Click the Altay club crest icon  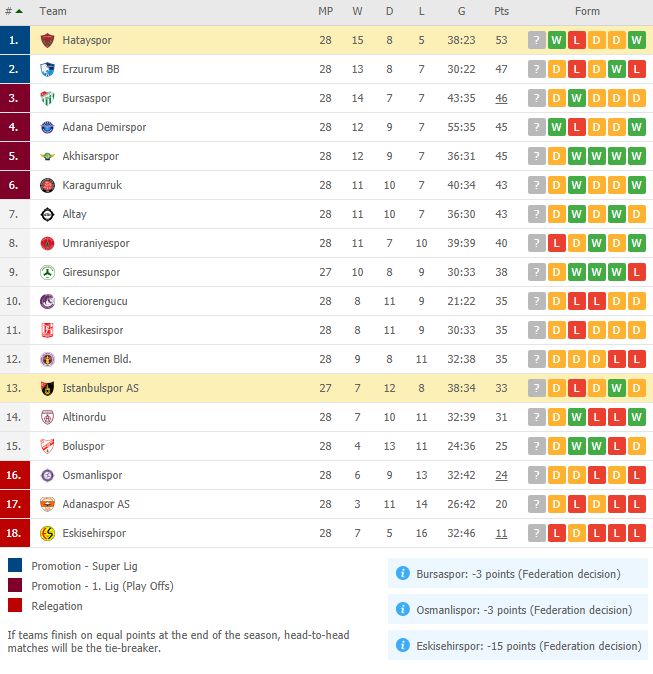tap(47, 214)
